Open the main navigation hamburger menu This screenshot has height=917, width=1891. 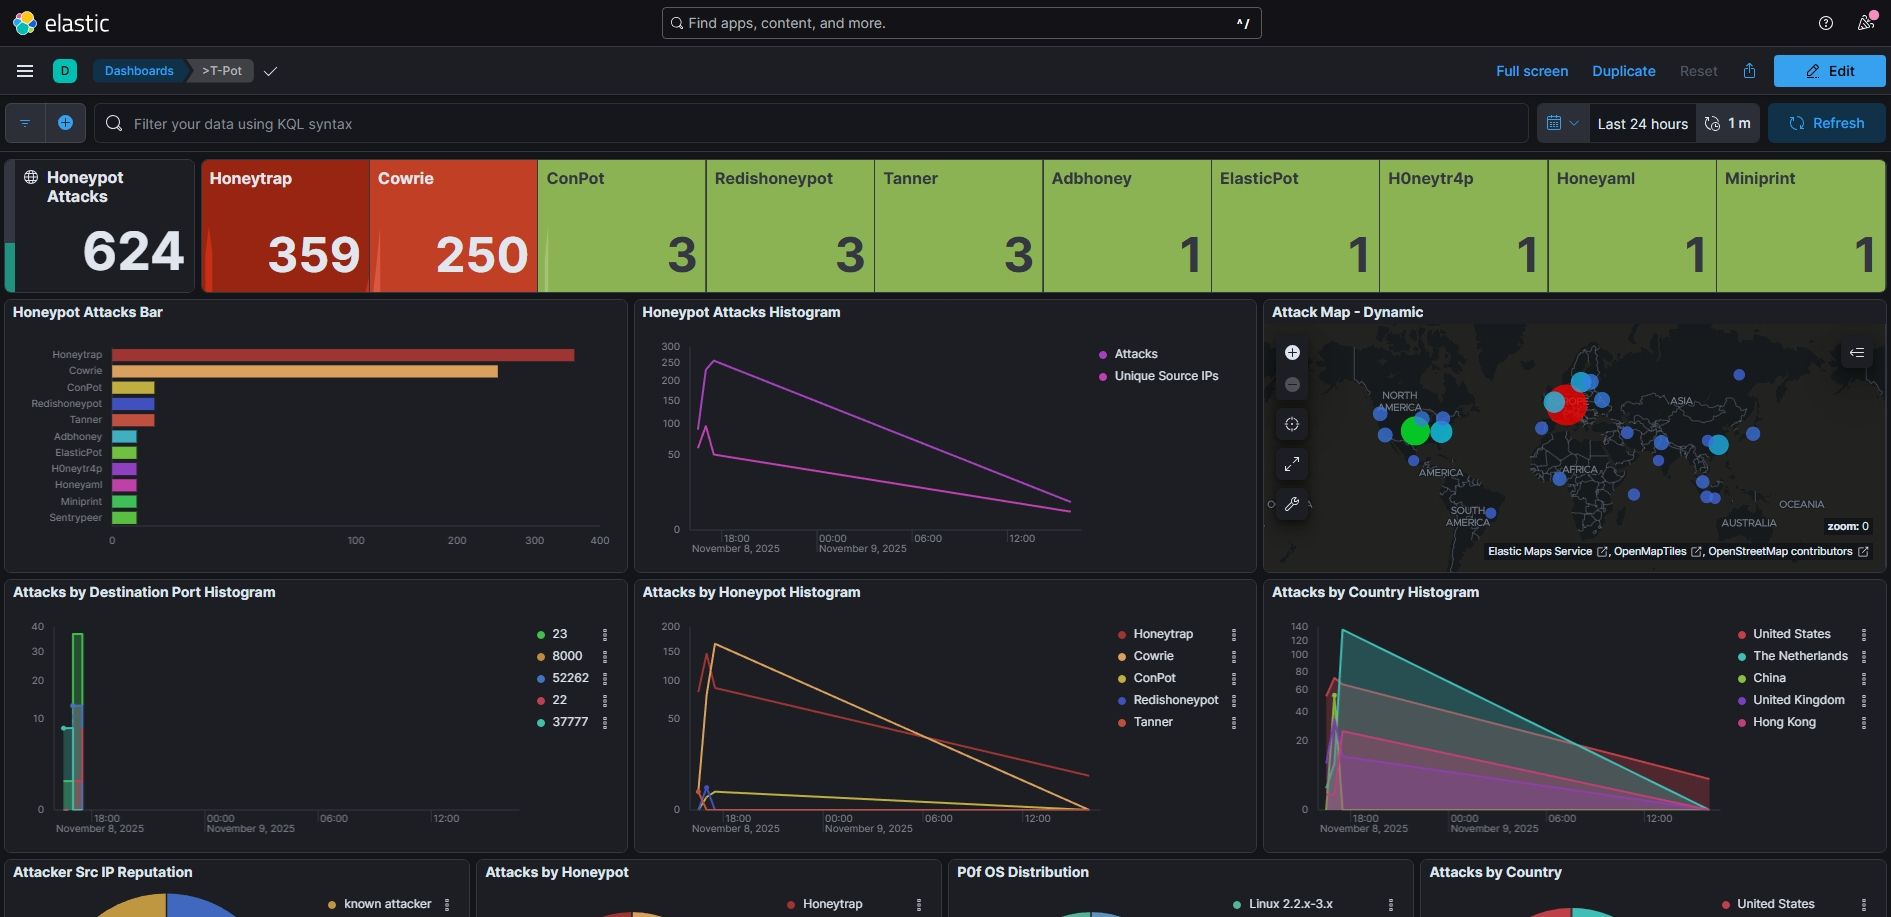(x=25, y=71)
